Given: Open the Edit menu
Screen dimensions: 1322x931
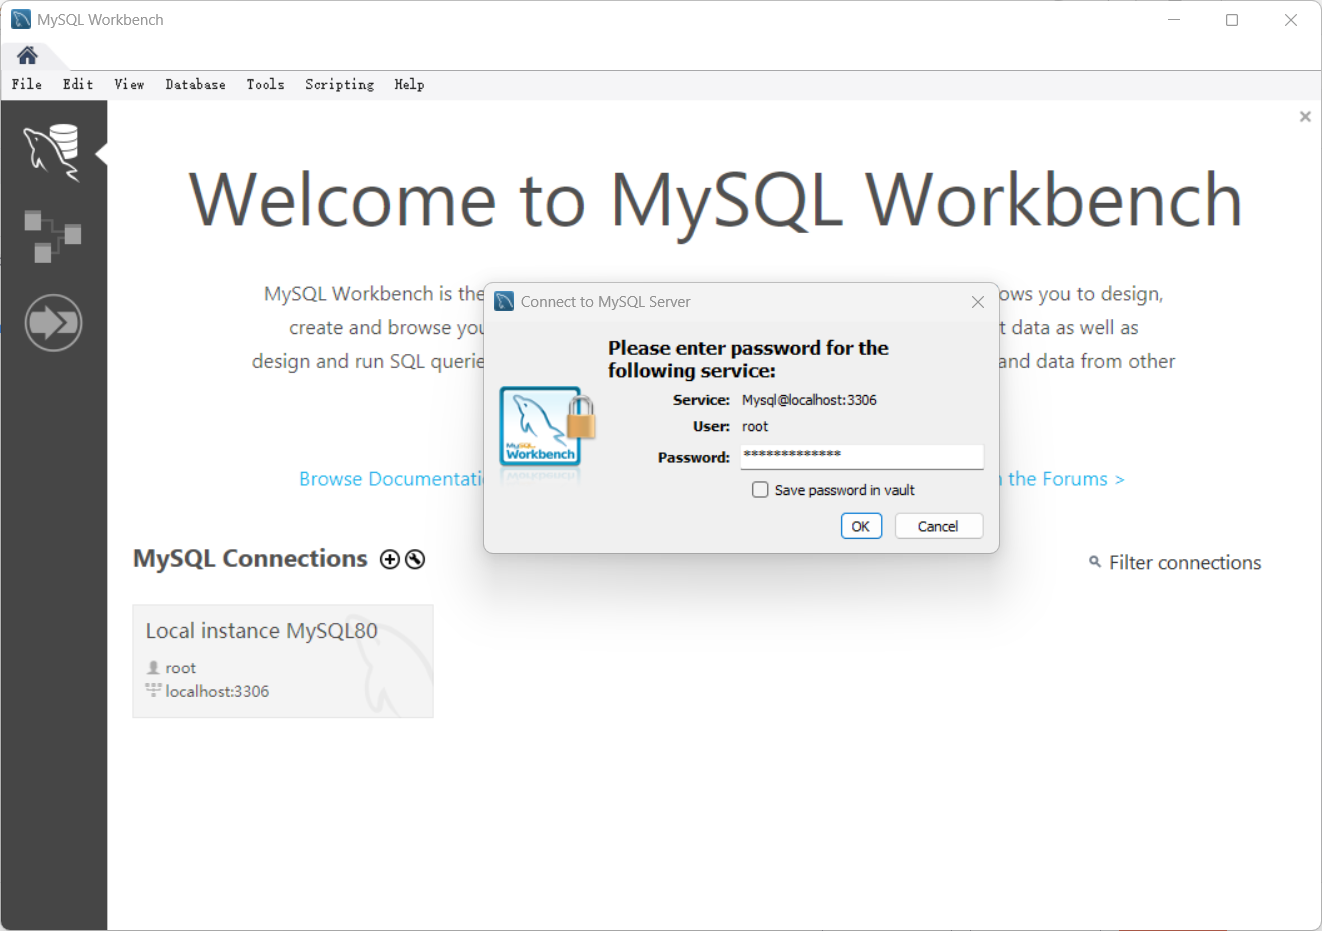Looking at the screenshot, I should (78, 85).
